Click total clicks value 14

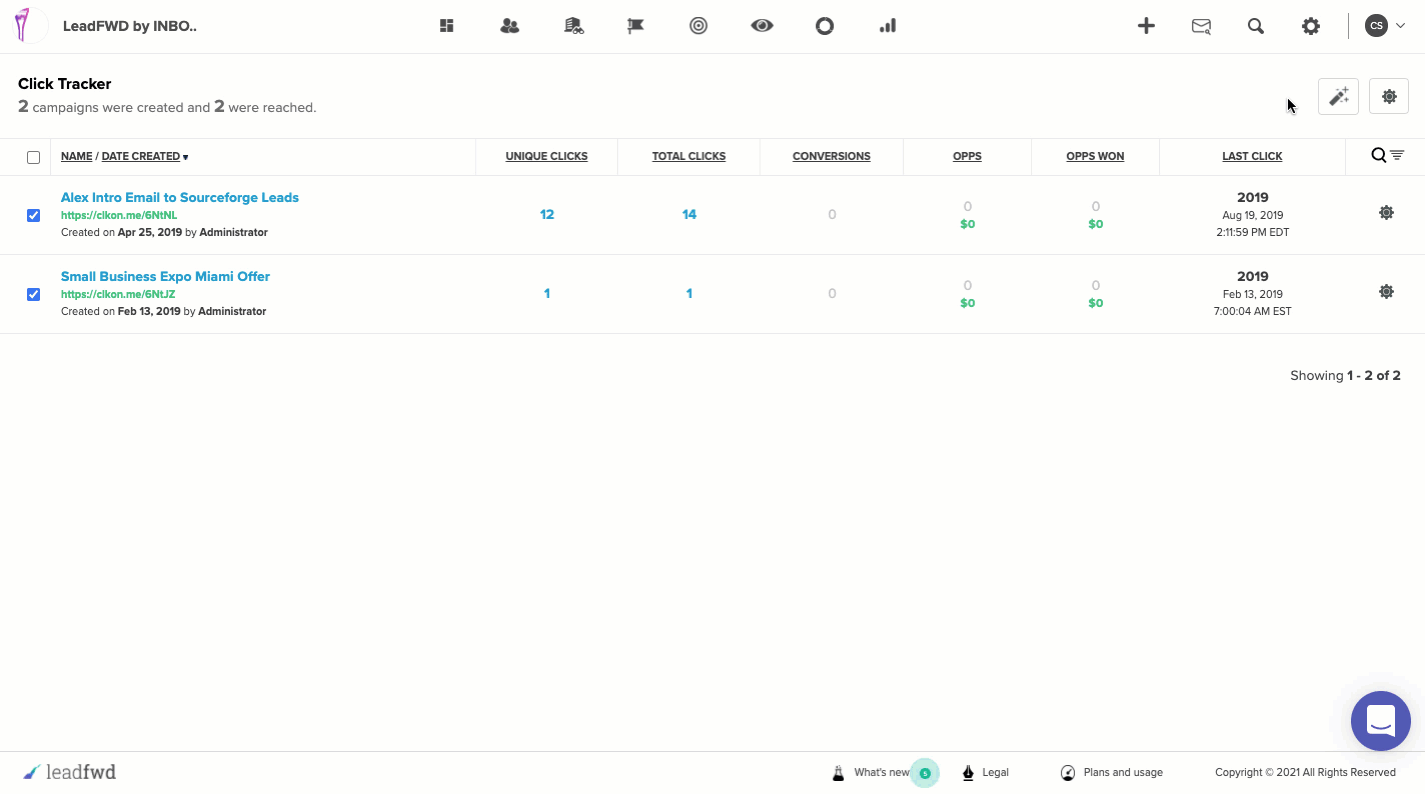point(689,214)
